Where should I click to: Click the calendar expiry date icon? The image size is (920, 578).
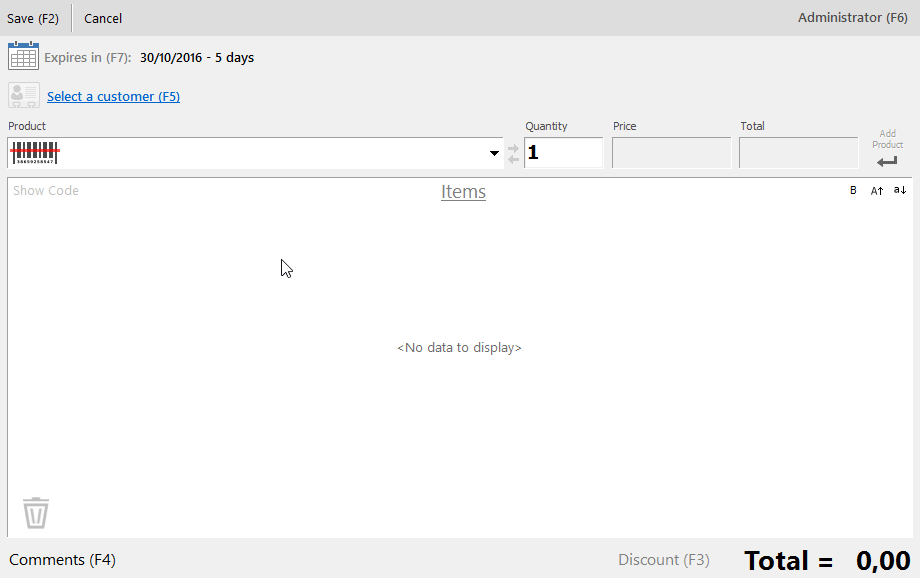coord(23,56)
